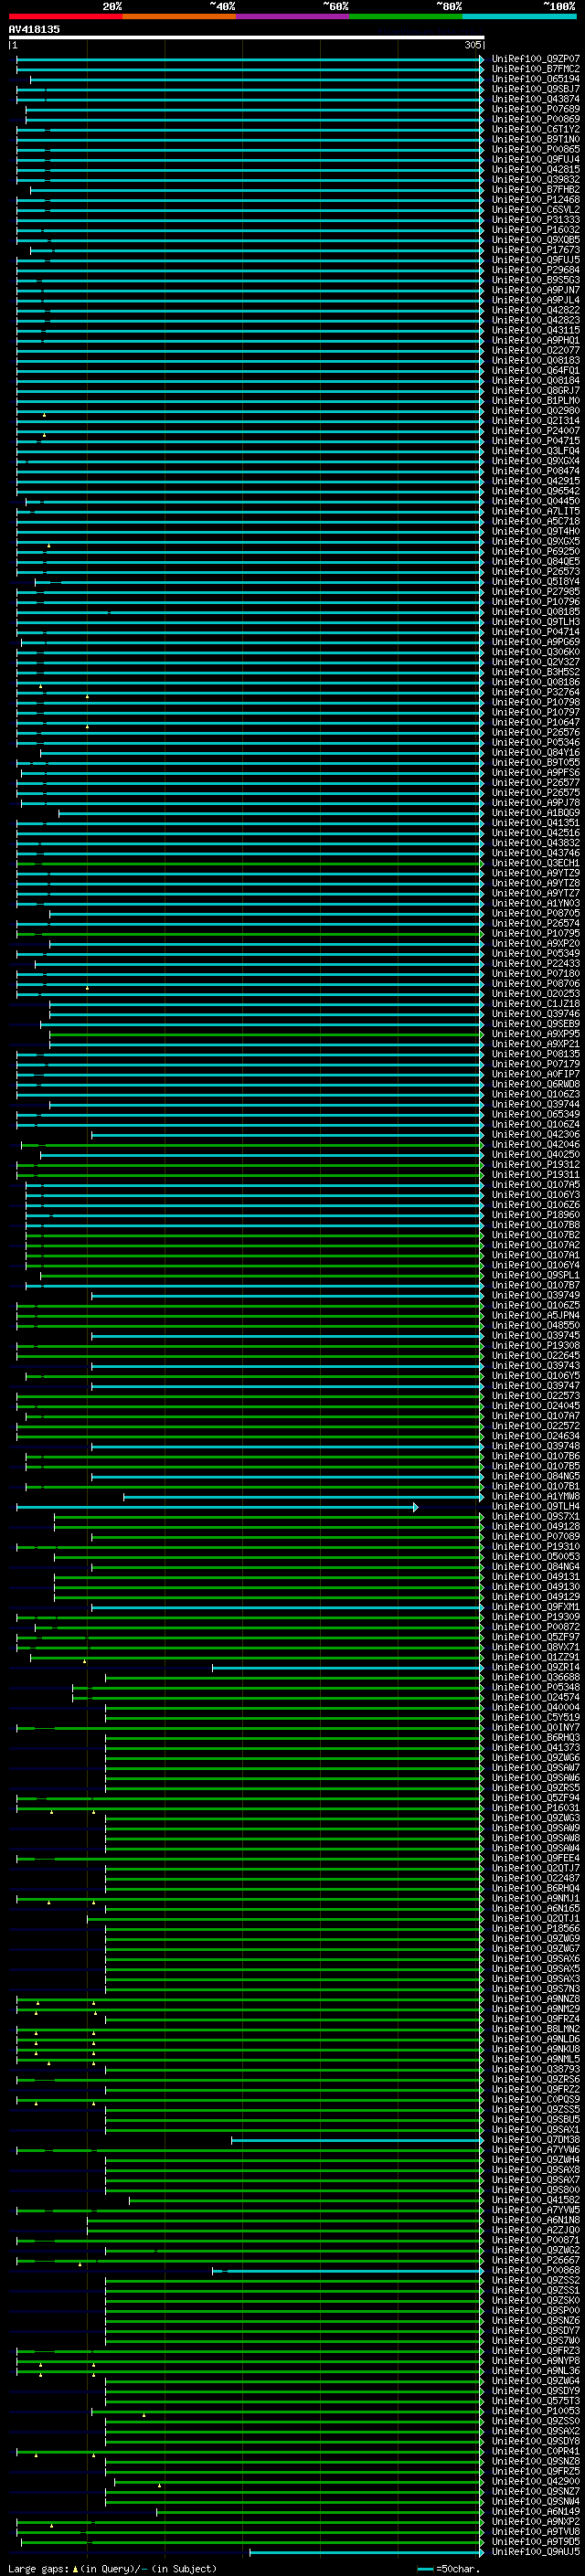Viewport: 585px width, 2576px height.
Task: Select the query label AV418135
Action: click(x=34, y=29)
